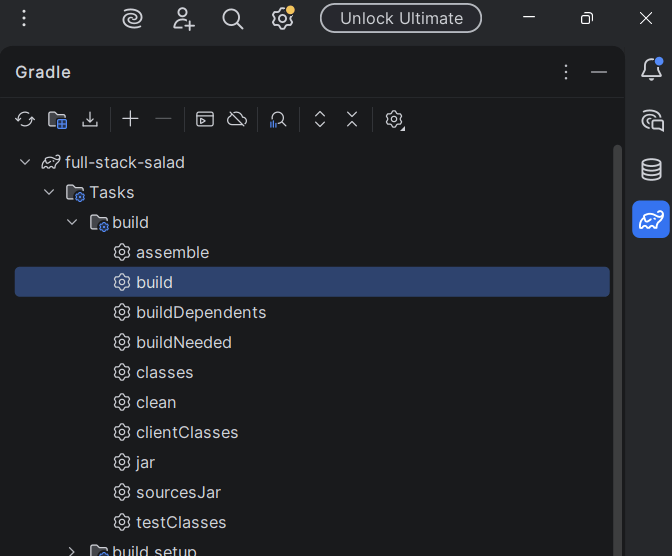The width and height of the screenshot is (672, 556).
Task: Open AI Chat tool window icon
Action: [x=652, y=120]
